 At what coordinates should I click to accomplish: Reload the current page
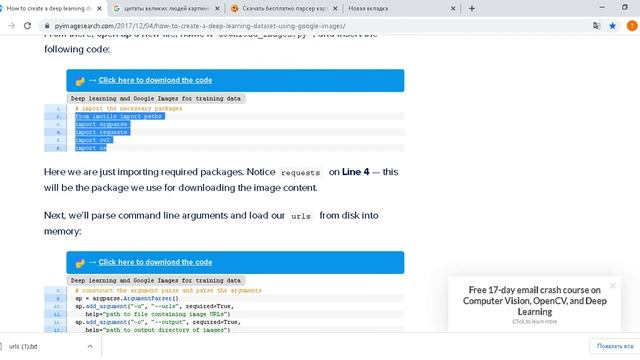coord(27,26)
